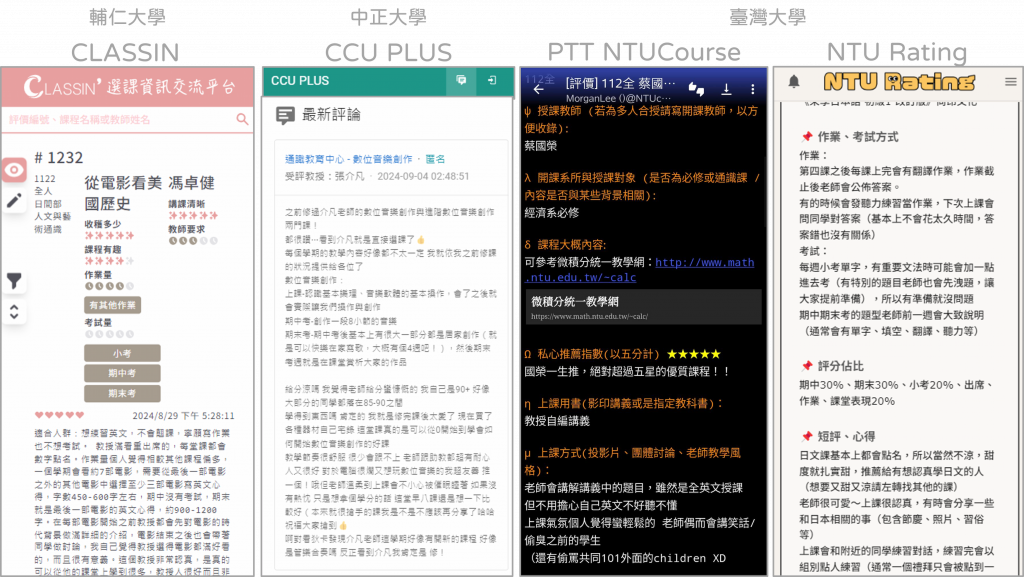Click the search magnifier icon in CLASSIN
The width and height of the screenshot is (1024, 577).
pos(242,119)
